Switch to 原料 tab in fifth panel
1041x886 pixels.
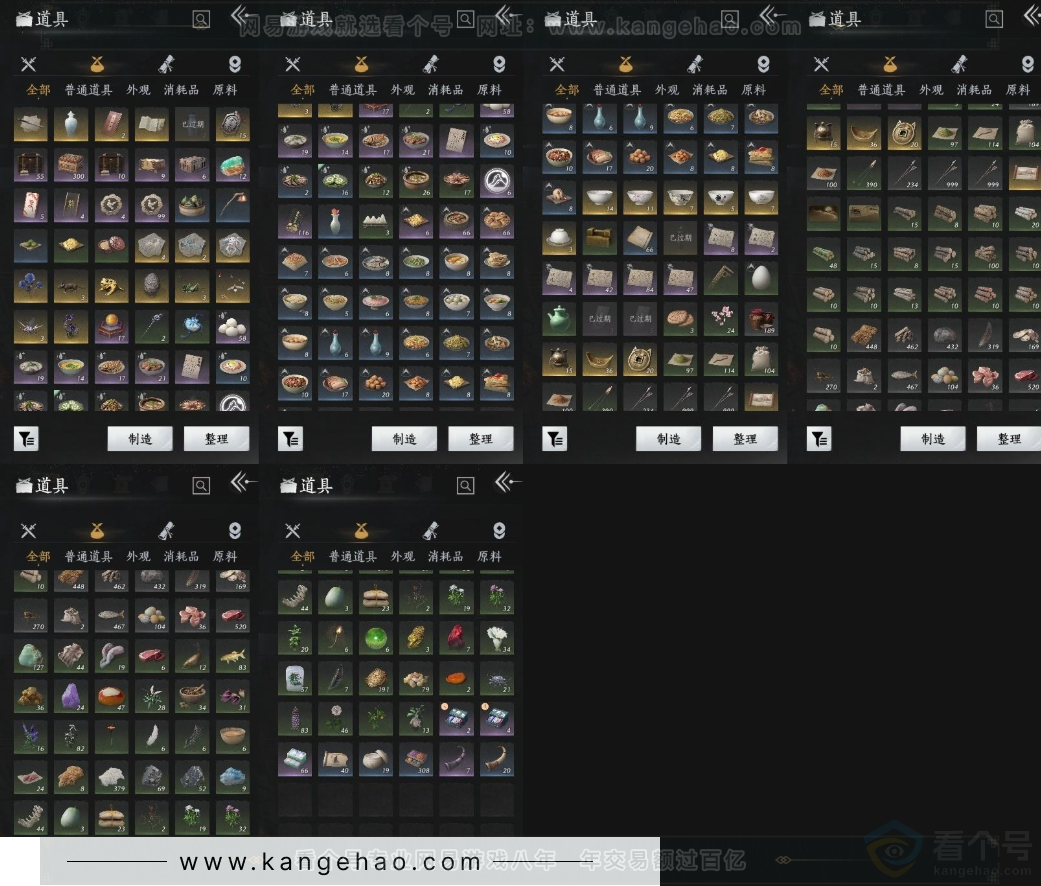click(225, 556)
